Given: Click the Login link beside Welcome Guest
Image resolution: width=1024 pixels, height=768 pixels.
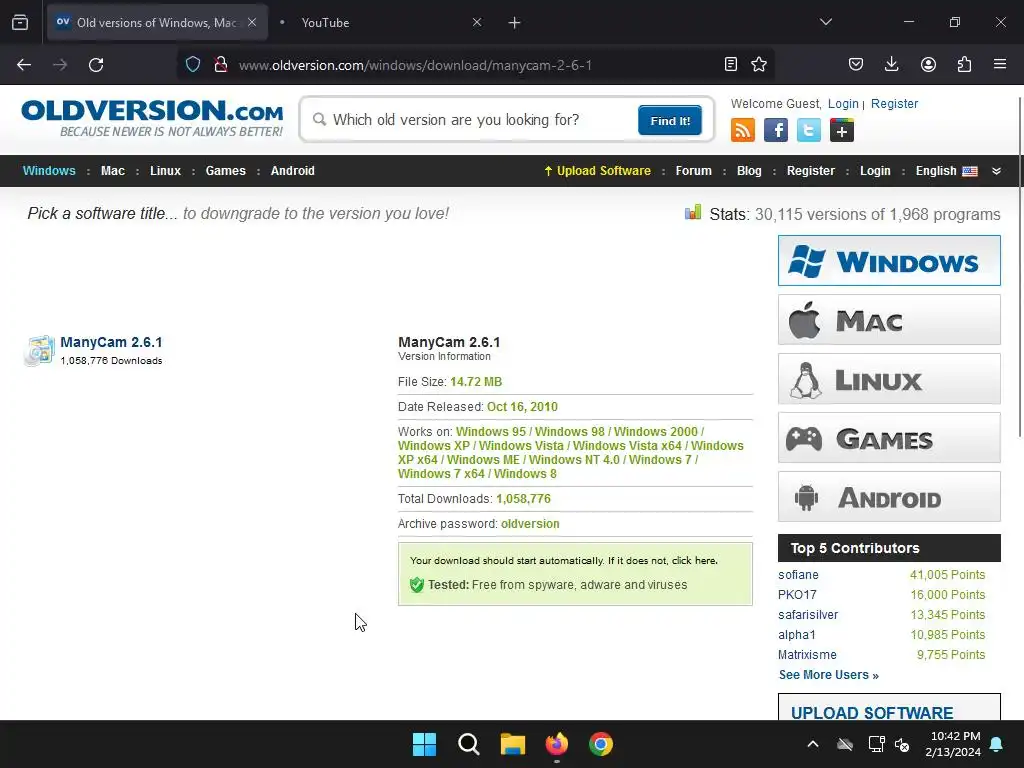Looking at the screenshot, I should (x=843, y=104).
